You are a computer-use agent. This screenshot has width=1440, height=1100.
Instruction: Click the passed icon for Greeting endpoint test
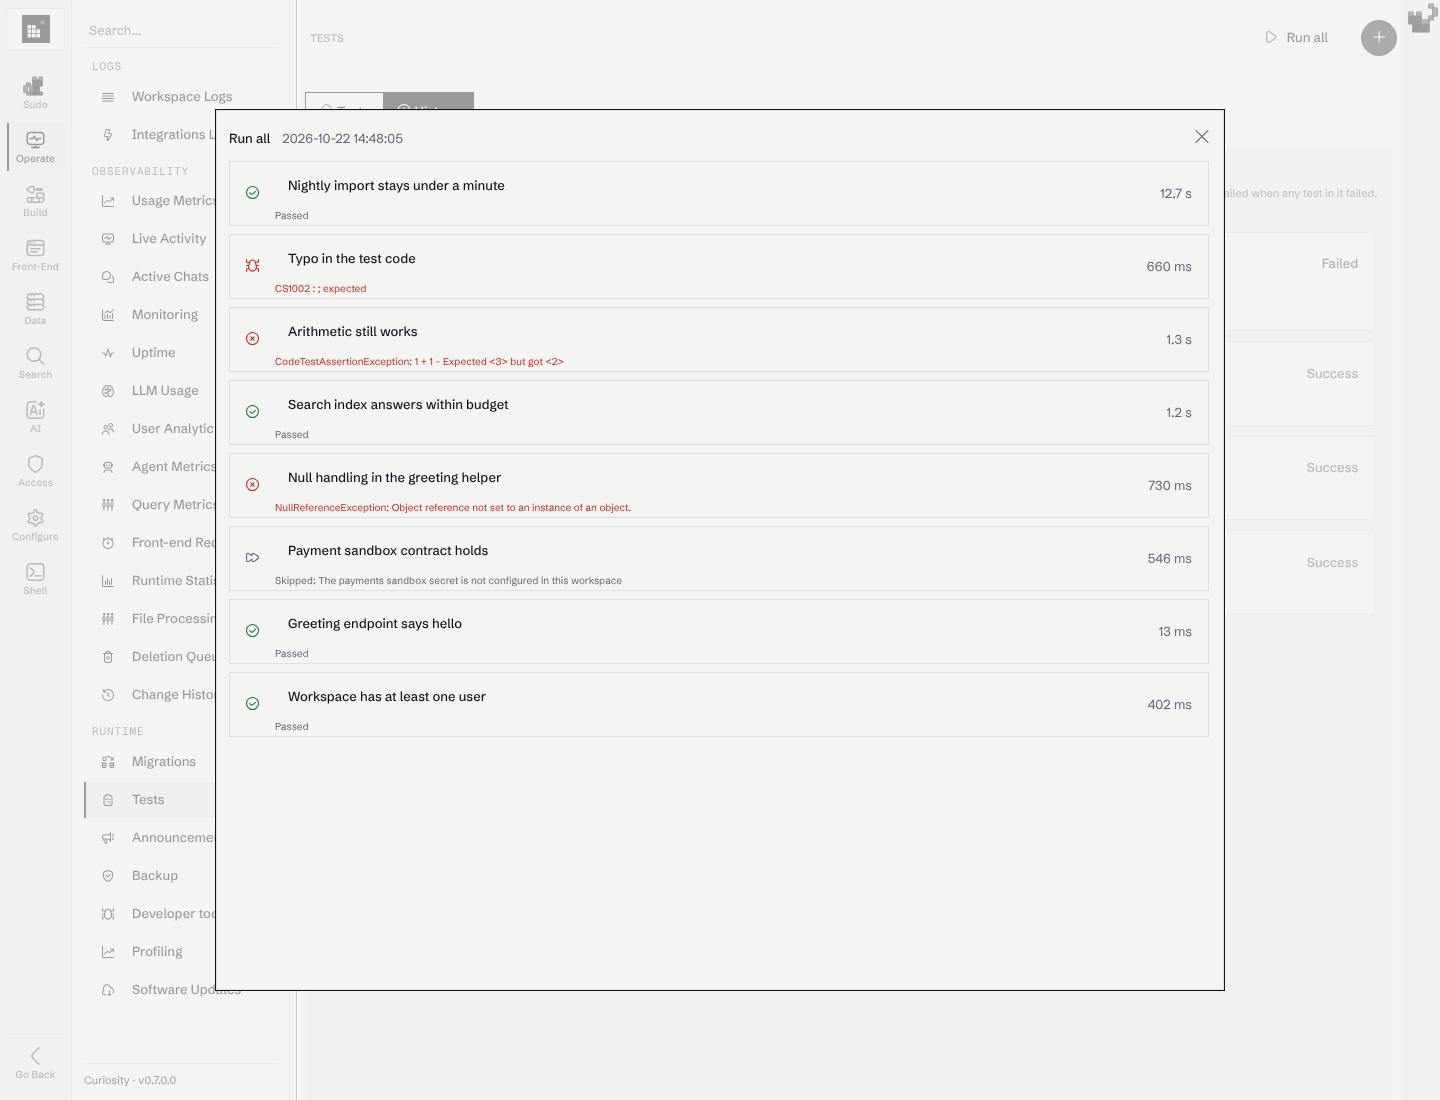253,631
